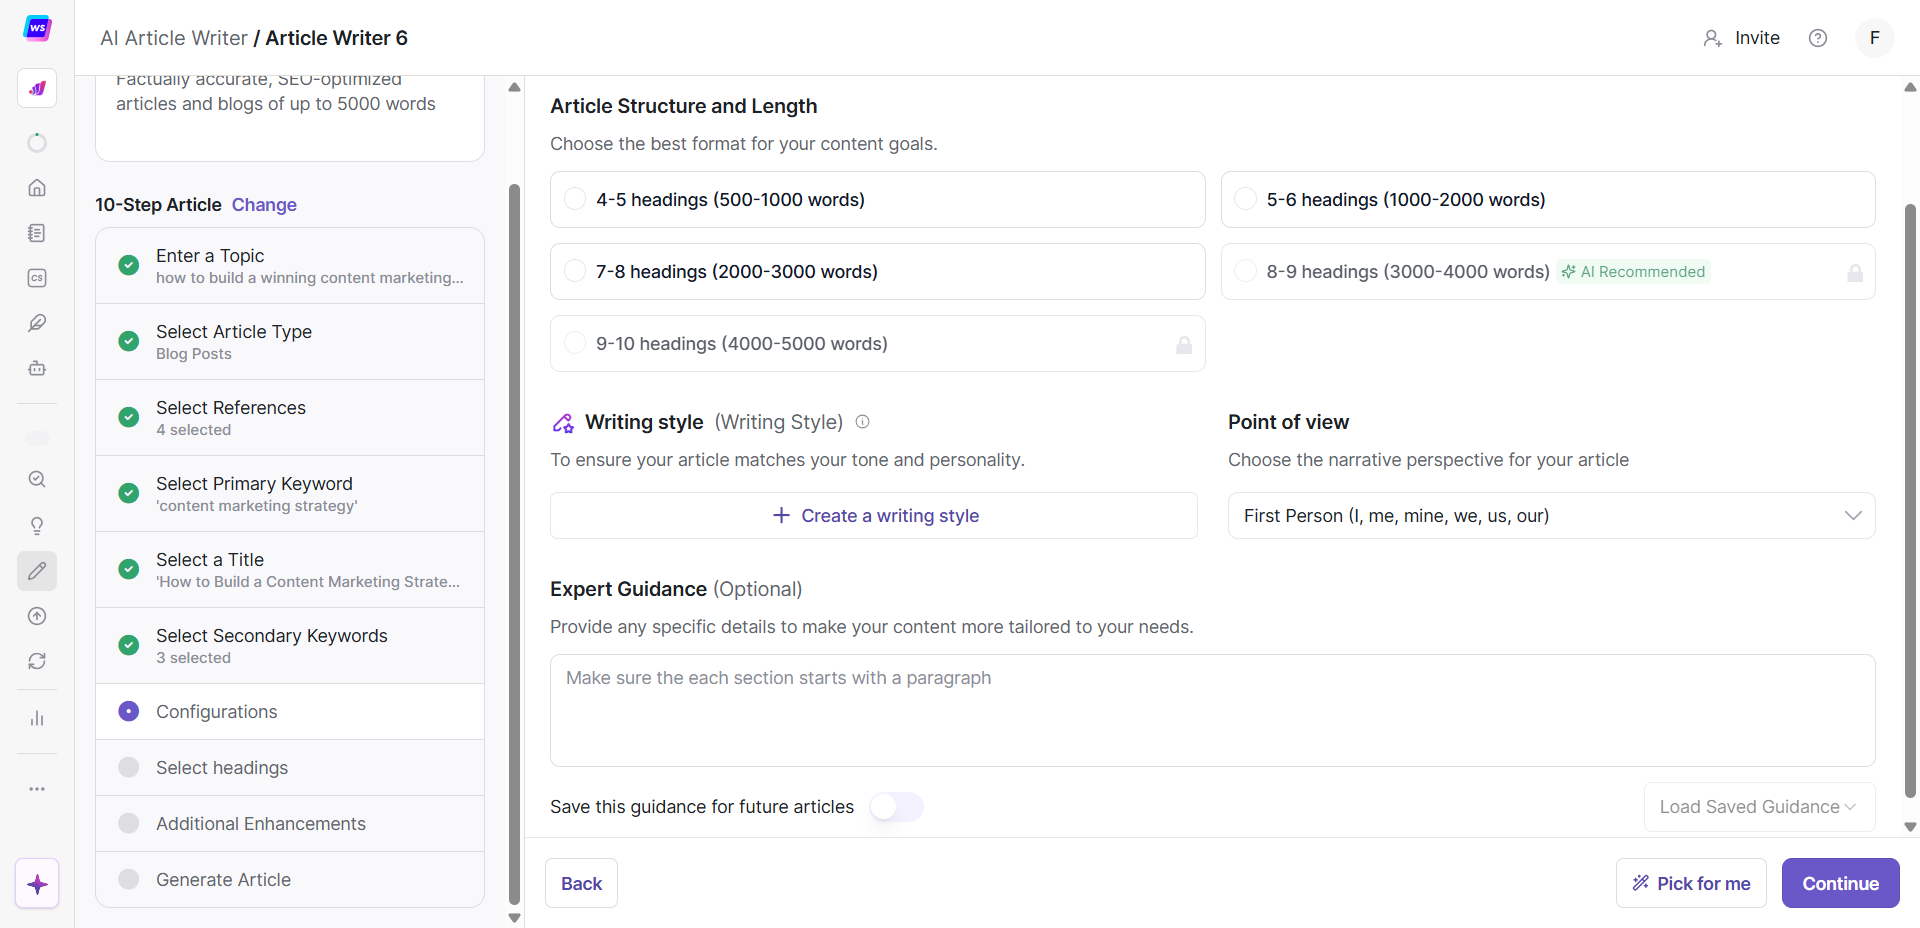Go to Select Article Type step

(x=290, y=342)
